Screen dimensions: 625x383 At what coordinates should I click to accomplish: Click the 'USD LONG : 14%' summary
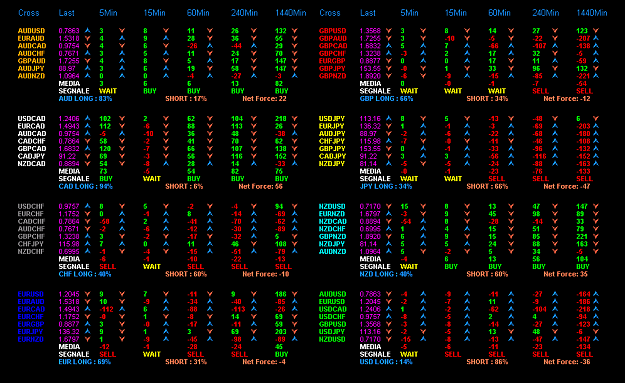386,362
